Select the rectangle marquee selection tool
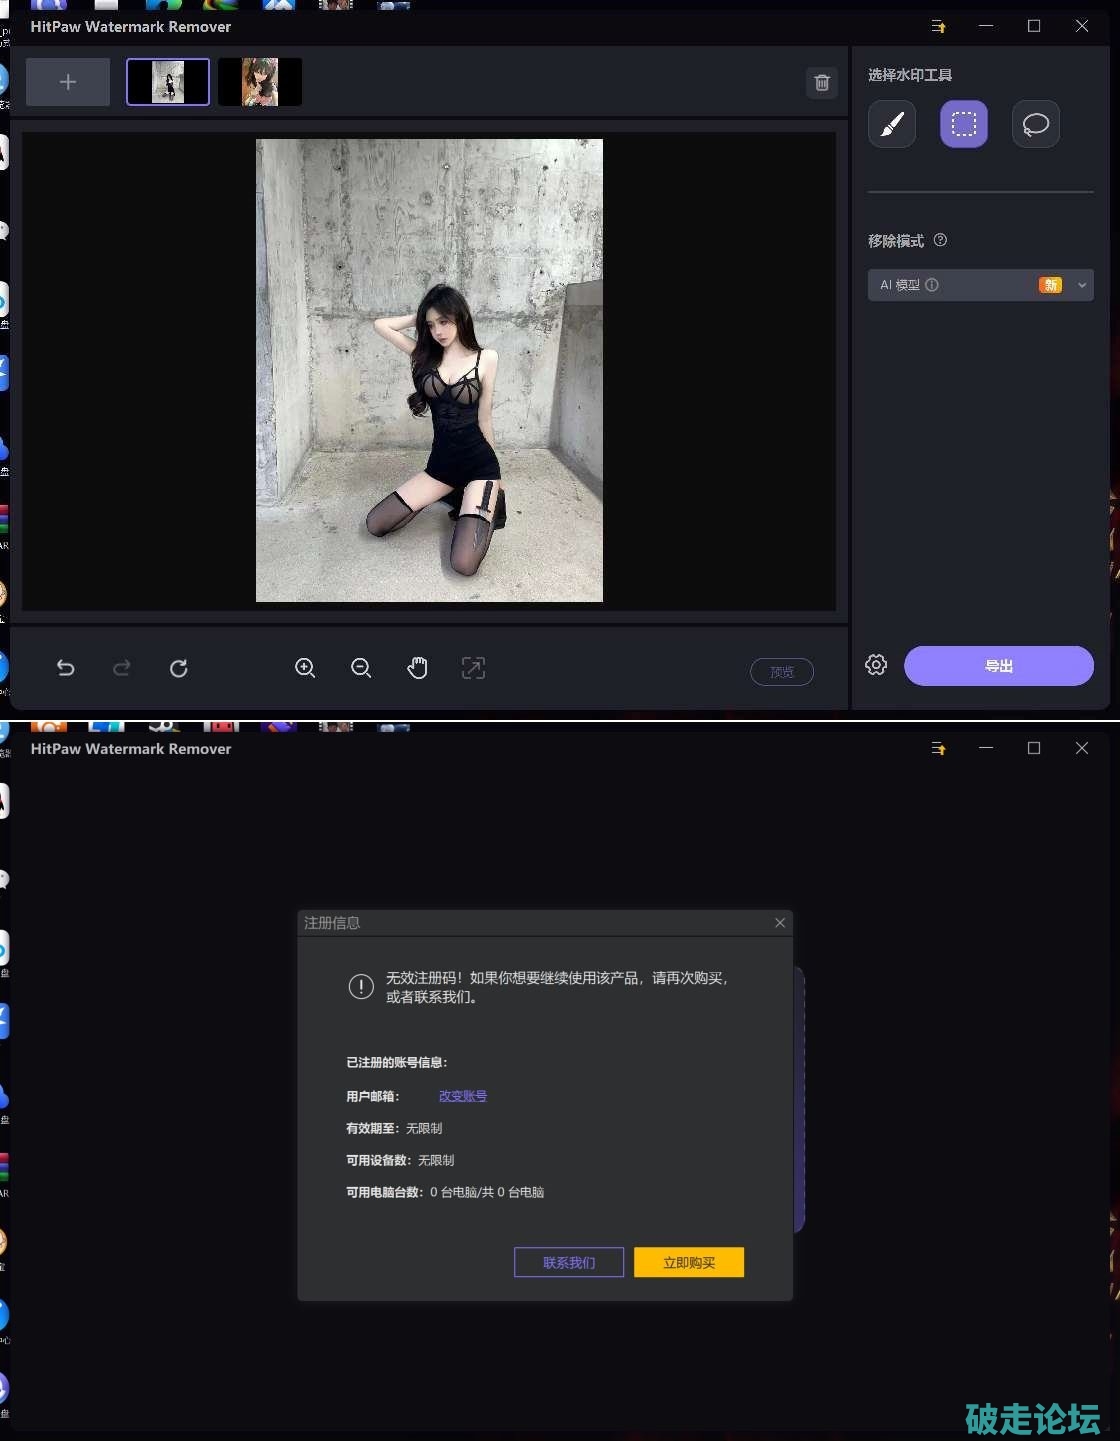Viewport: 1120px width, 1441px height. (x=964, y=124)
